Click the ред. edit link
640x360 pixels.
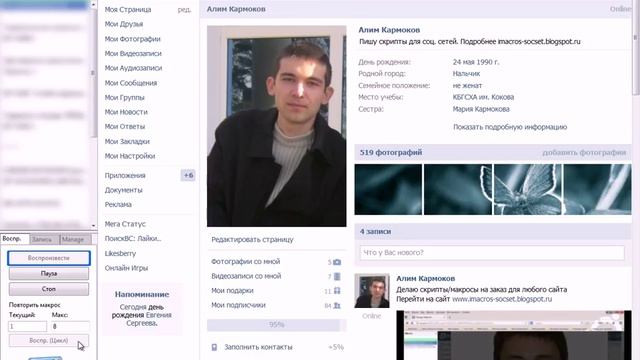(x=184, y=9)
